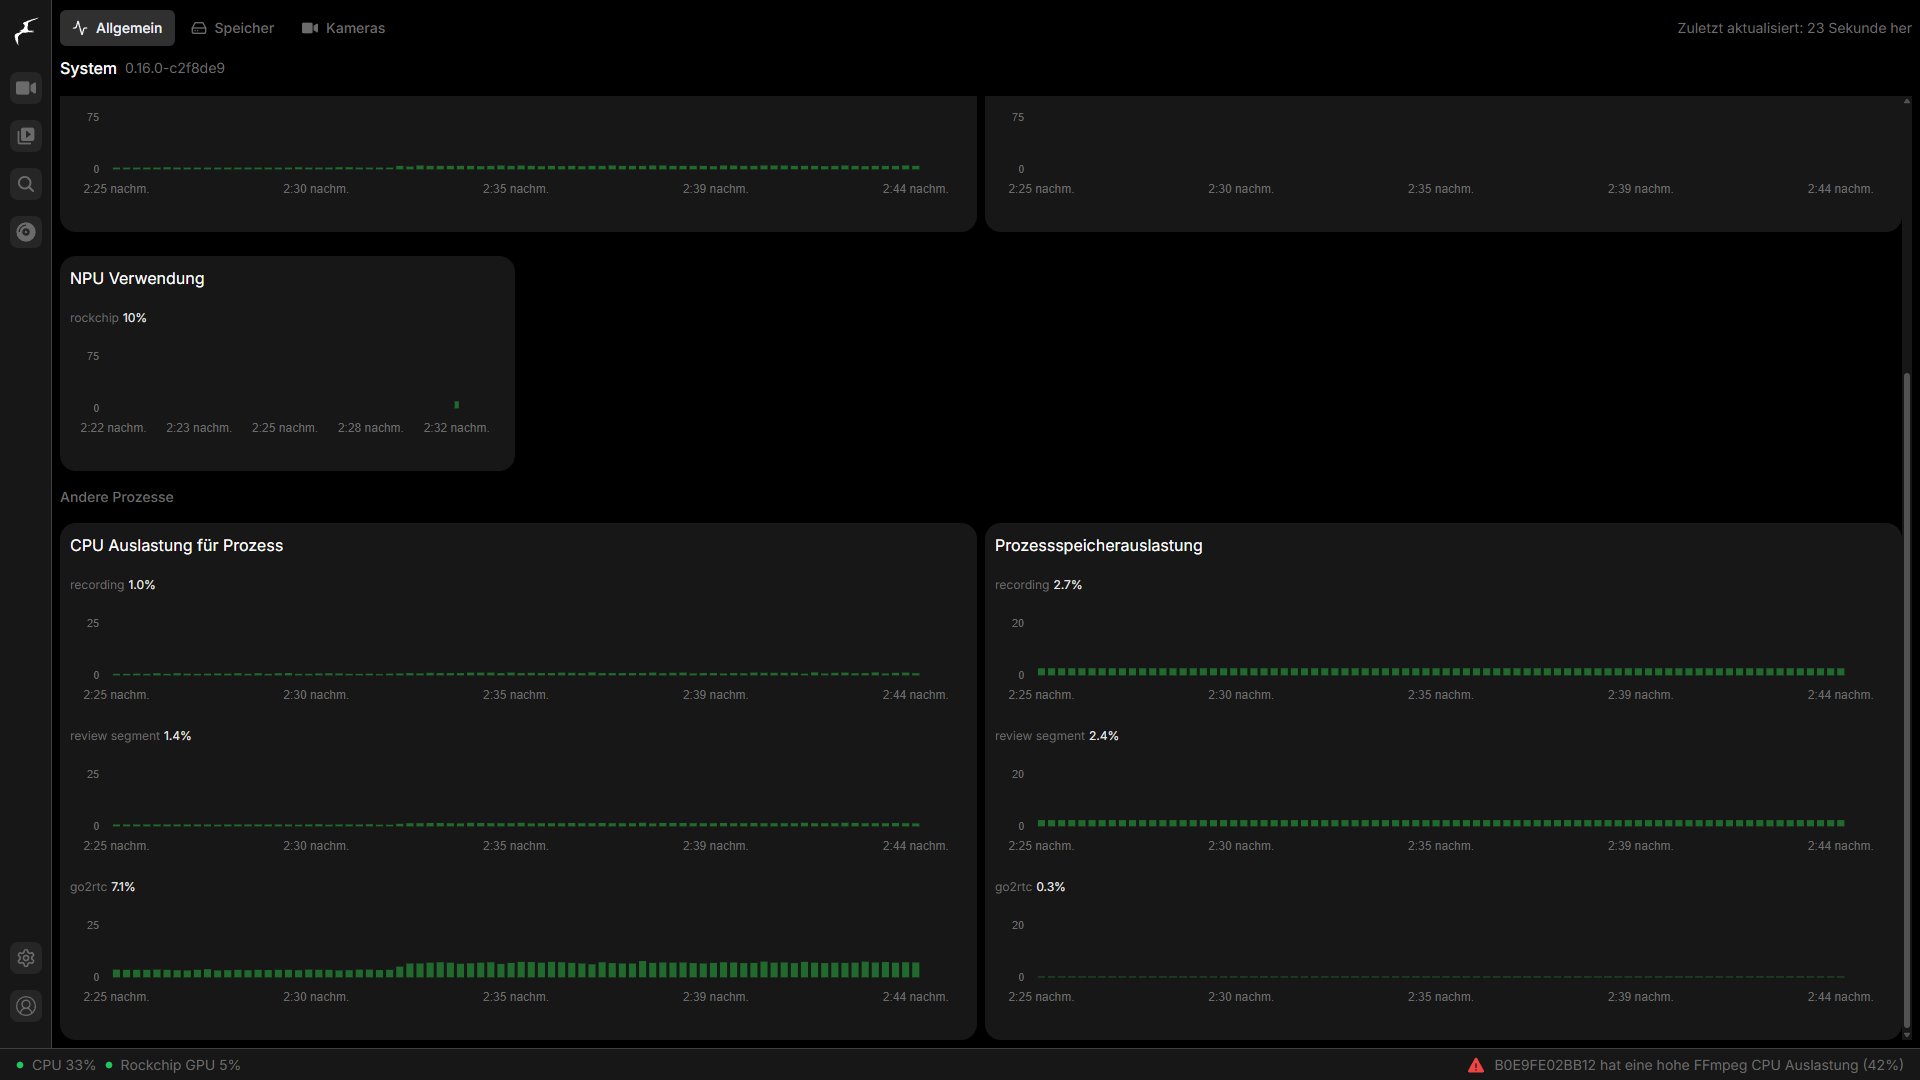Click the Frigate bird logo
Image resolution: width=1920 pixels, height=1080 pixels.
(x=26, y=30)
